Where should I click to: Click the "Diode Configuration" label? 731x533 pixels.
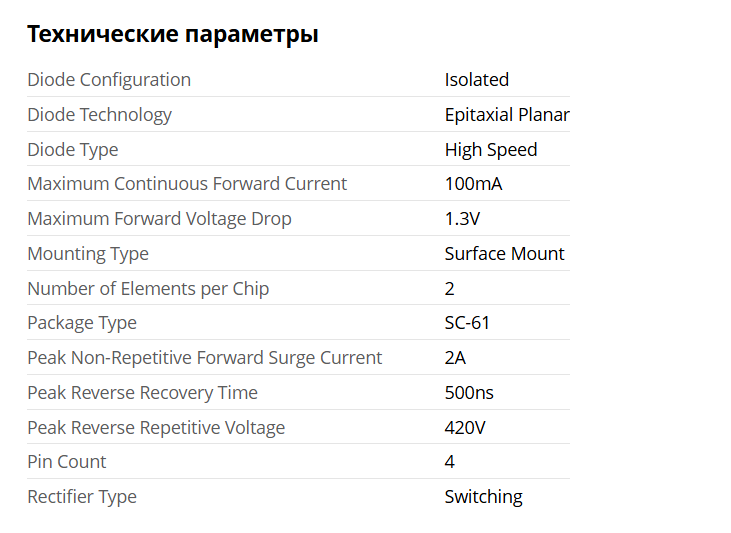click(109, 80)
